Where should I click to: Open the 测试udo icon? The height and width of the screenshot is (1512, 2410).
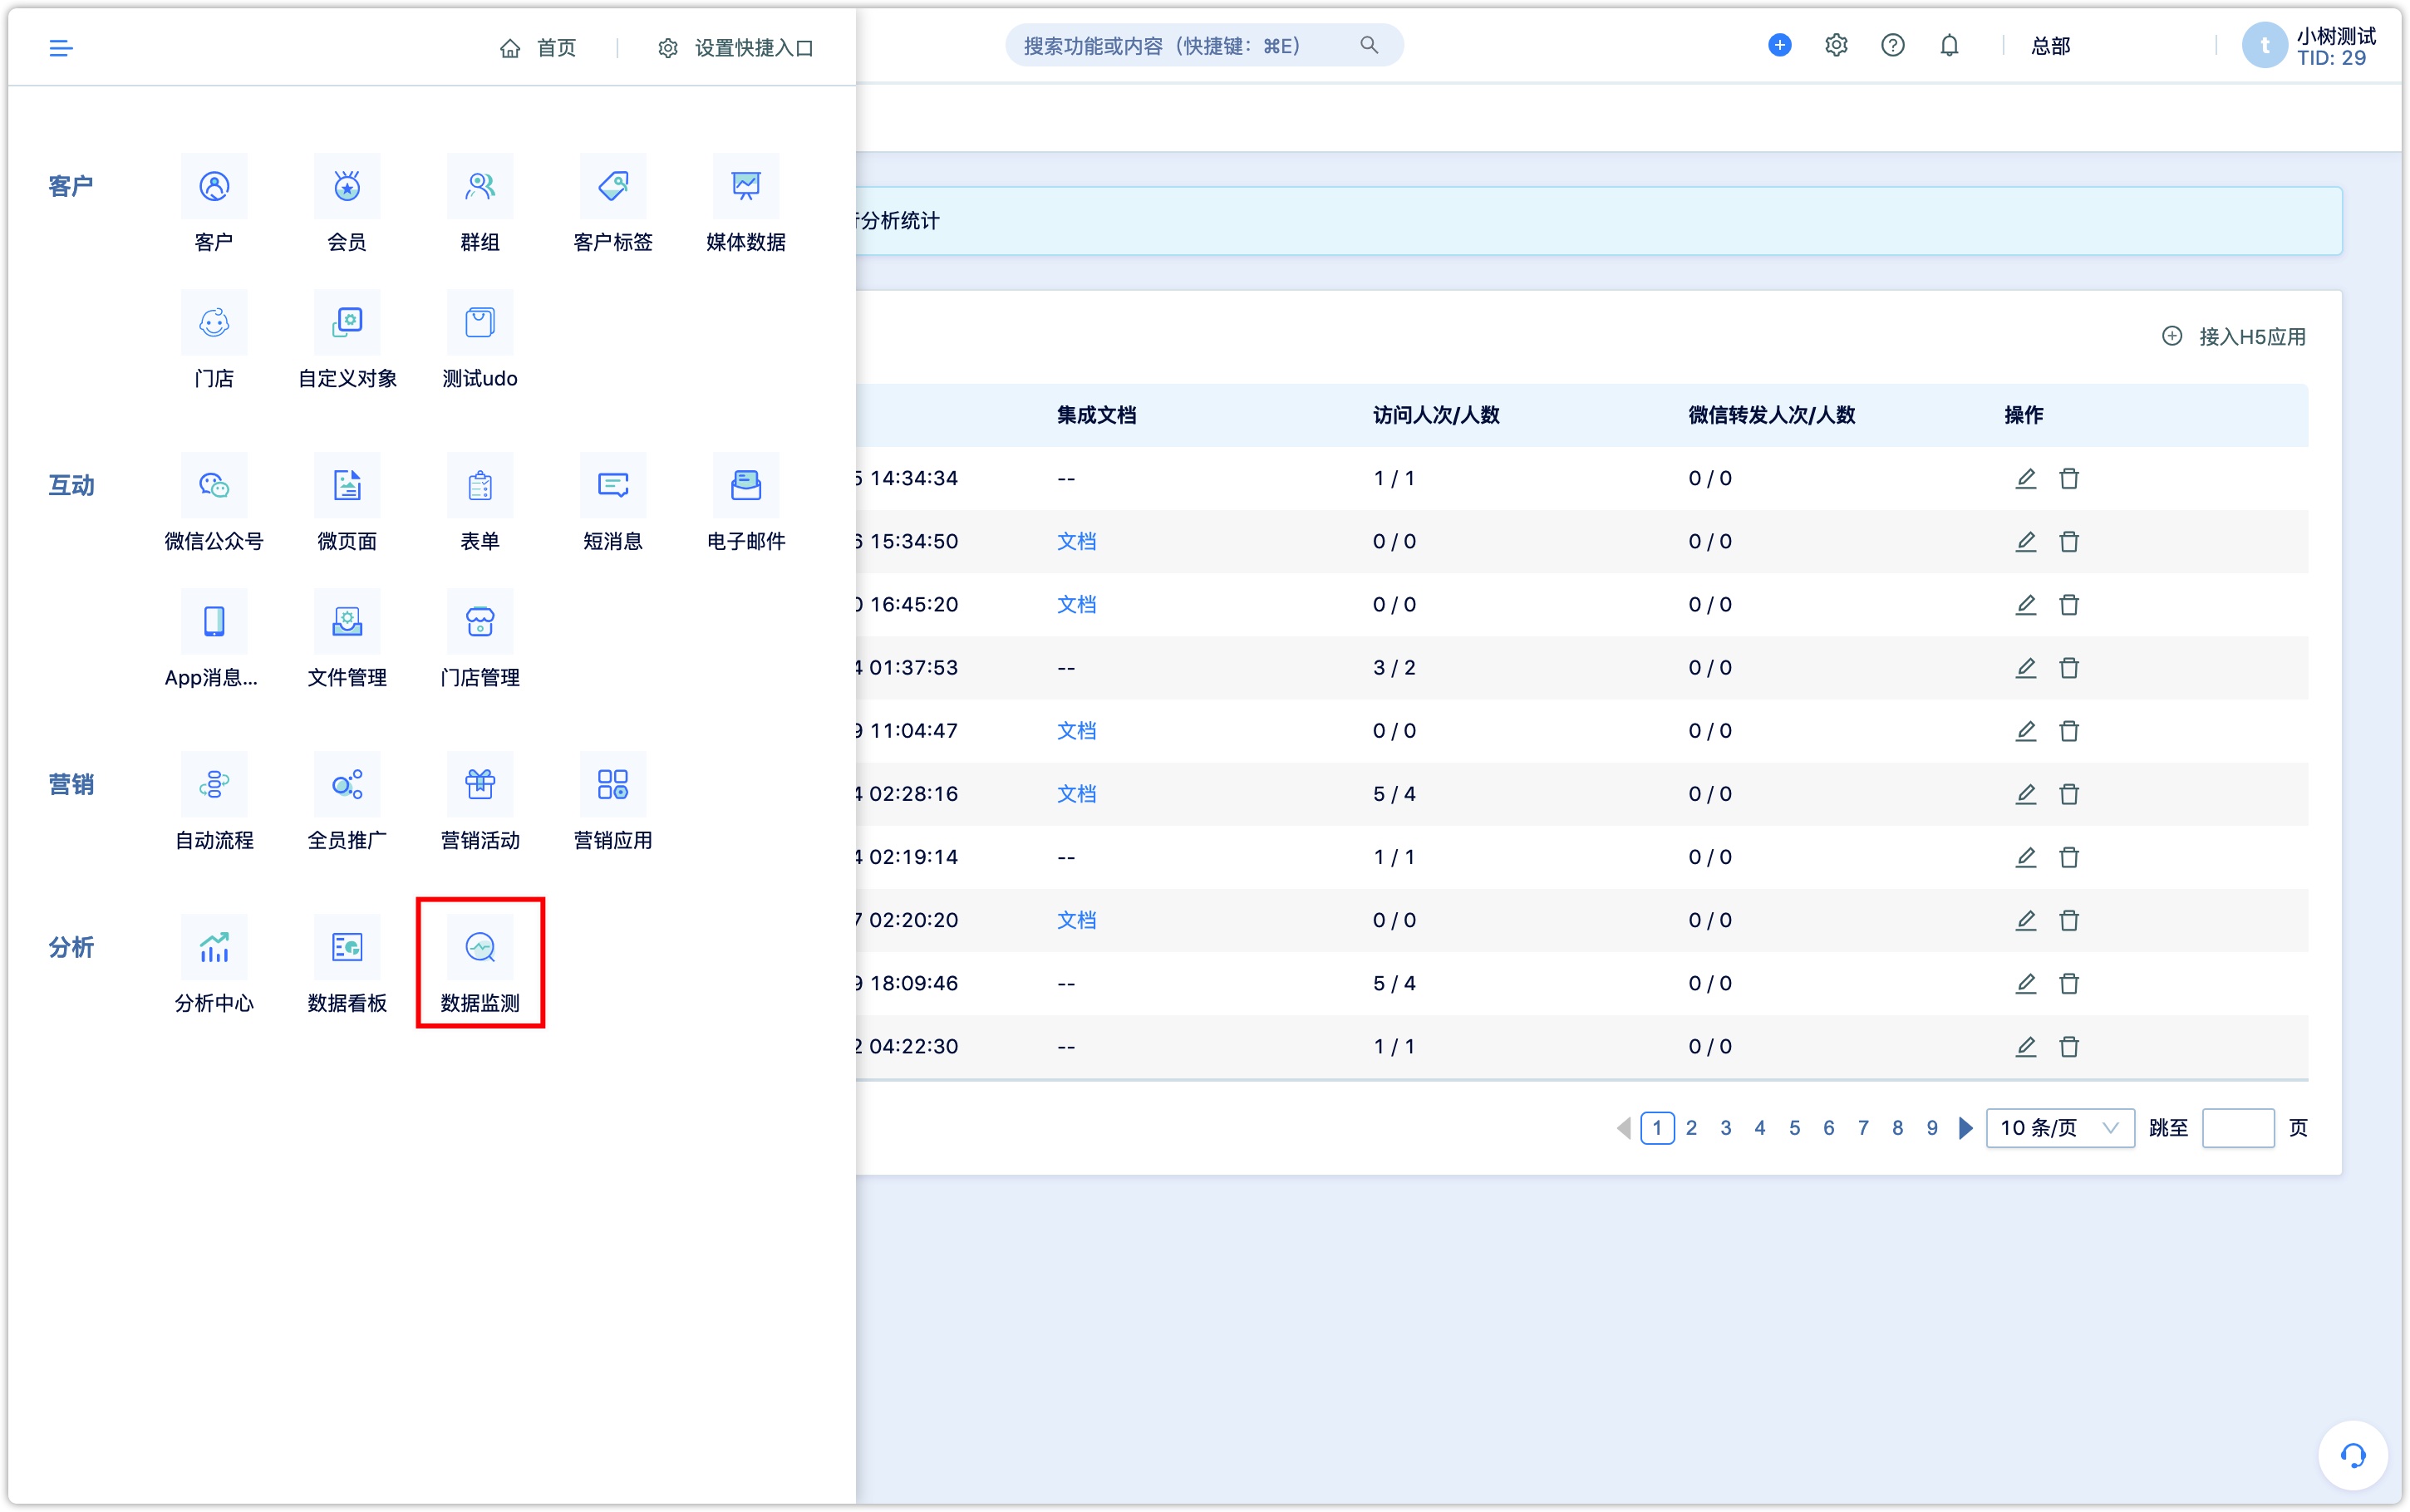480,322
